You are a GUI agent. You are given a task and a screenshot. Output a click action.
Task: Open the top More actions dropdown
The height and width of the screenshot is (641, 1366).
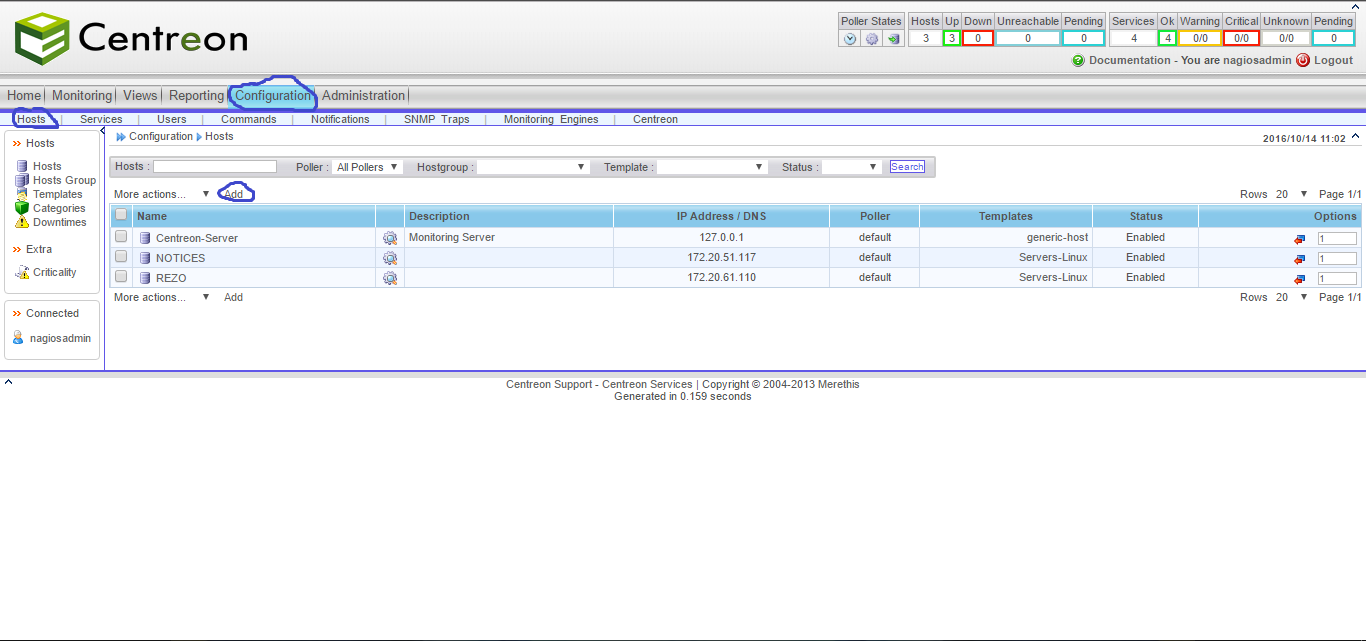point(162,194)
